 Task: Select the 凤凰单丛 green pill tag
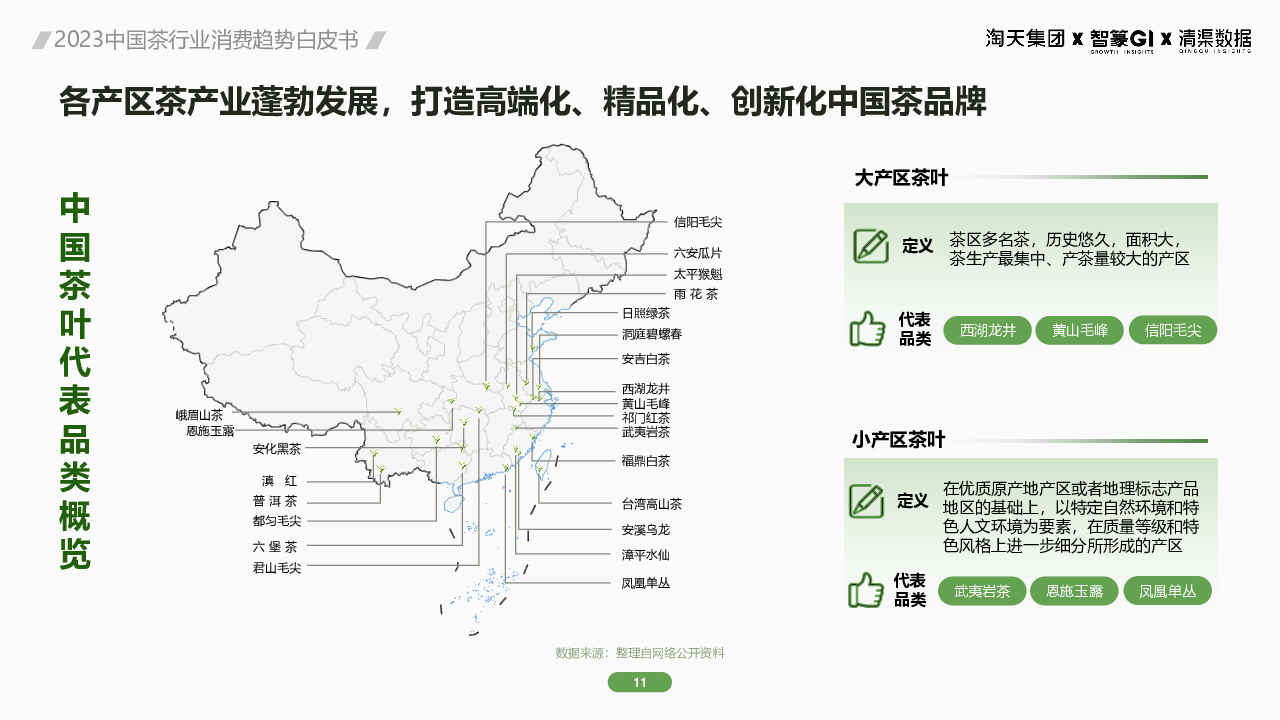[1167, 591]
